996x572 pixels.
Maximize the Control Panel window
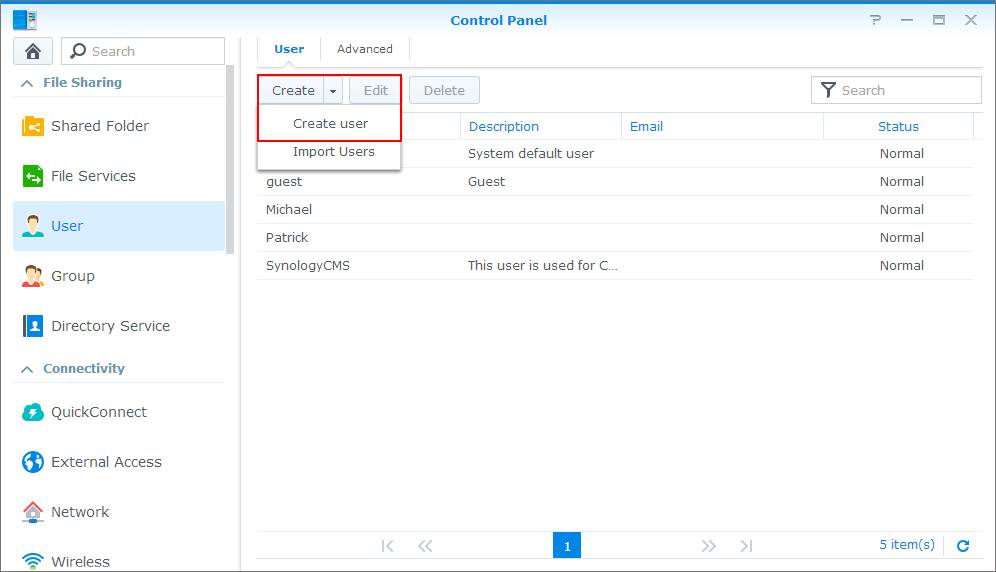click(938, 20)
